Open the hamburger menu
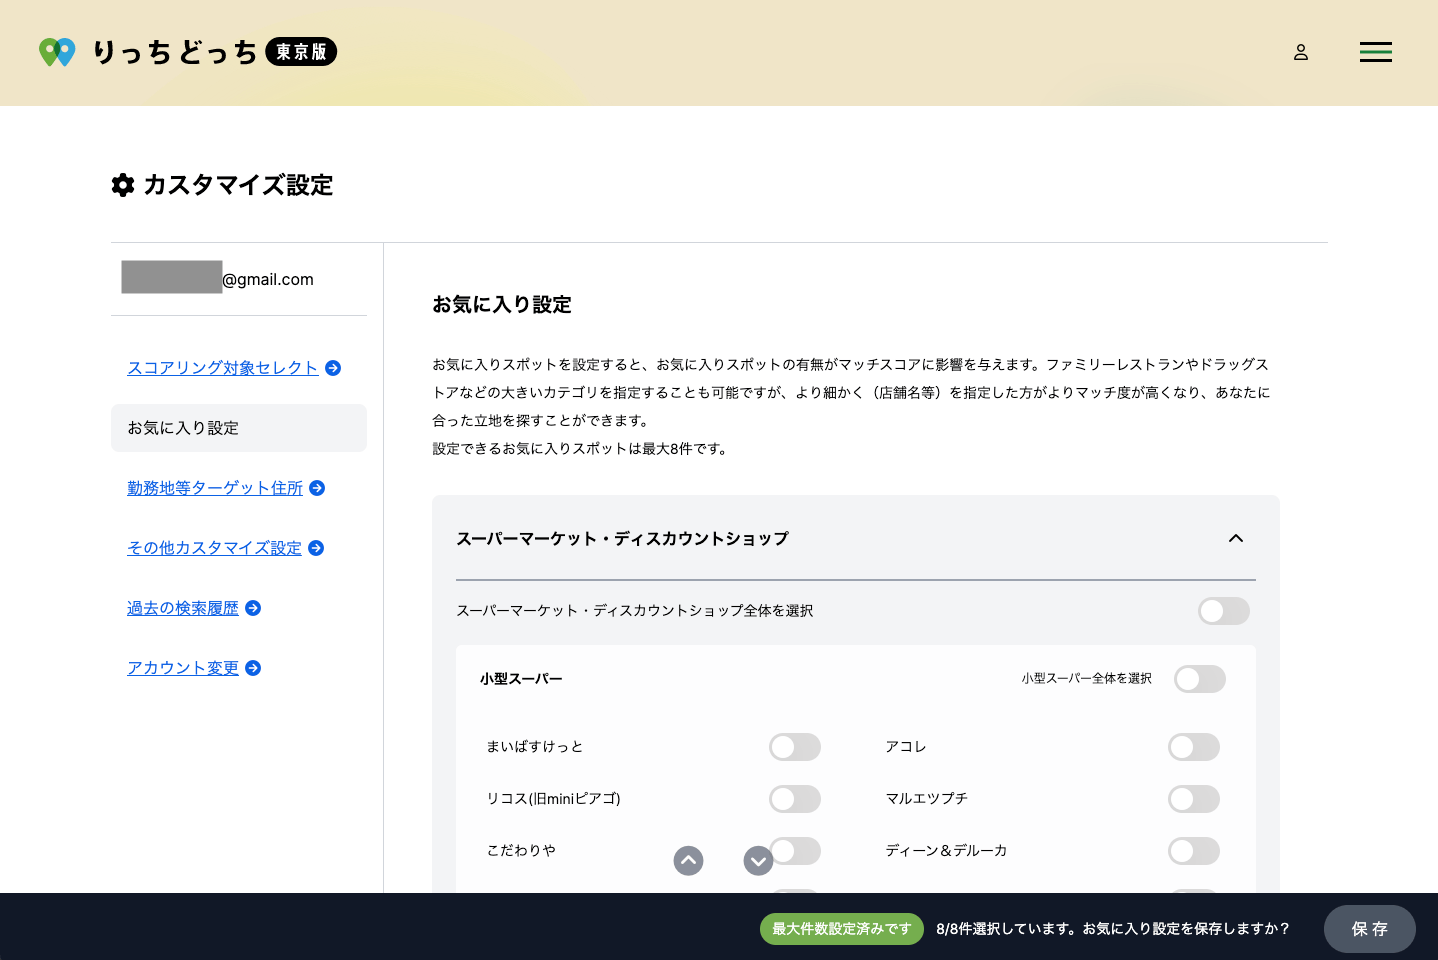The height and width of the screenshot is (960, 1438). 1375,52
